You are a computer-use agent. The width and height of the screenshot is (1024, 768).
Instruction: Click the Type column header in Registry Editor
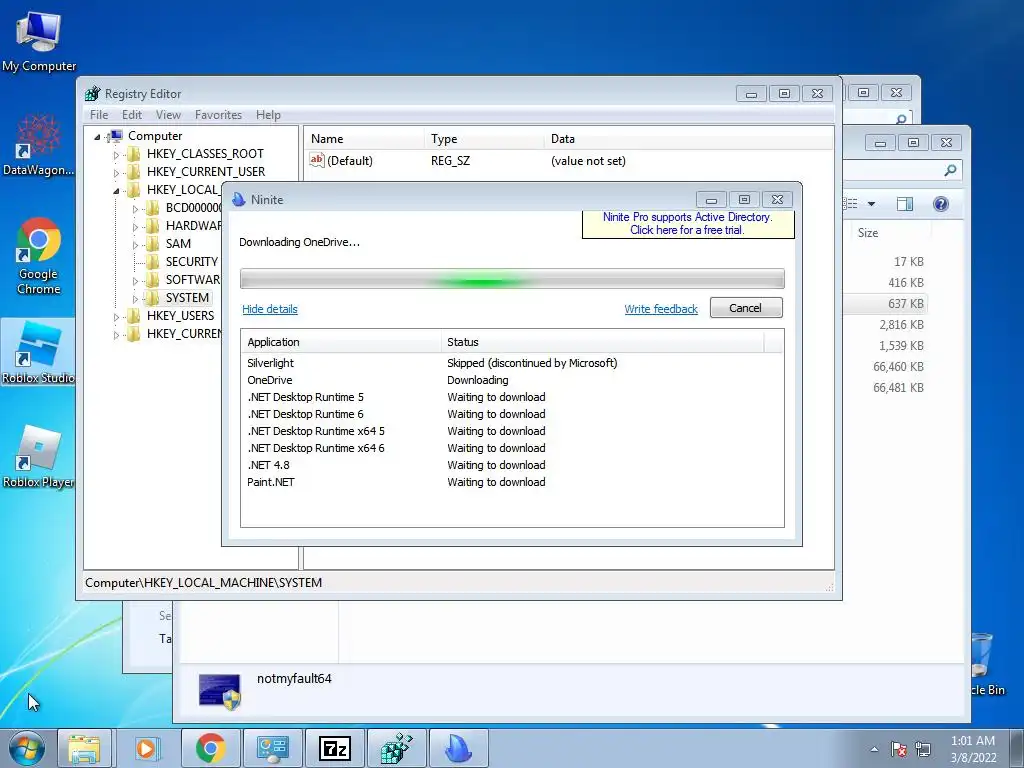pos(483,139)
